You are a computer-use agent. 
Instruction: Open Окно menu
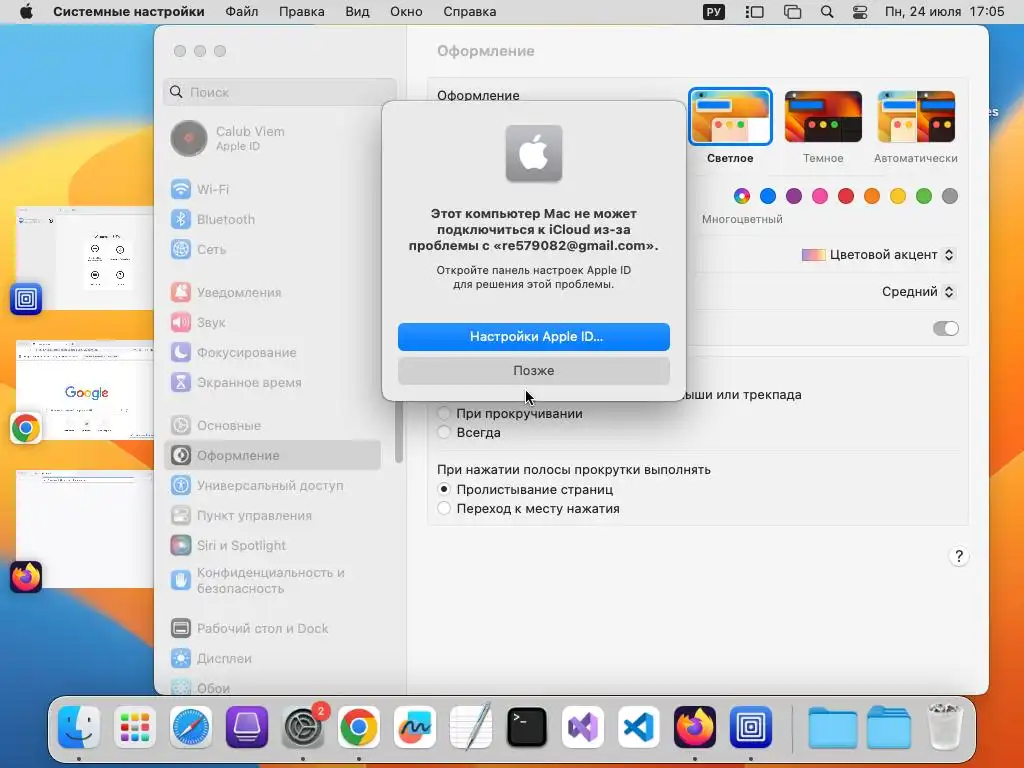click(x=406, y=12)
